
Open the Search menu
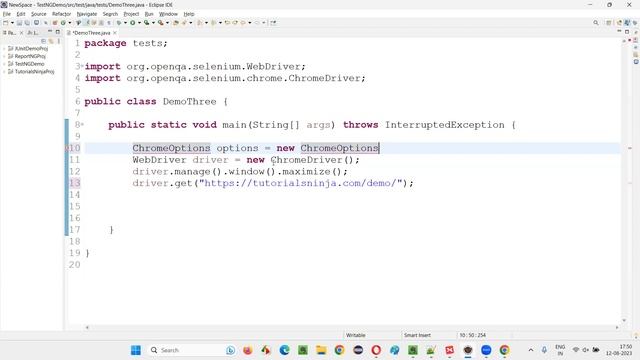coord(110,14)
